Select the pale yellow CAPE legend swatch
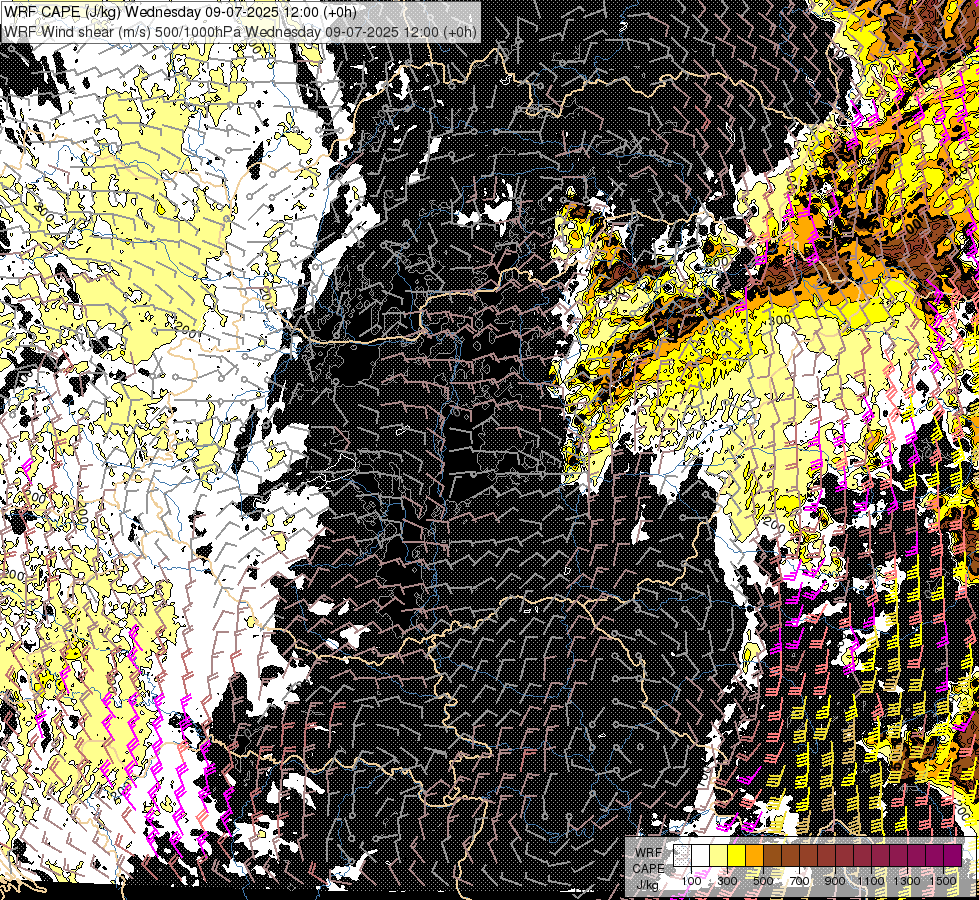The height and width of the screenshot is (900, 979). pos(719,855)
